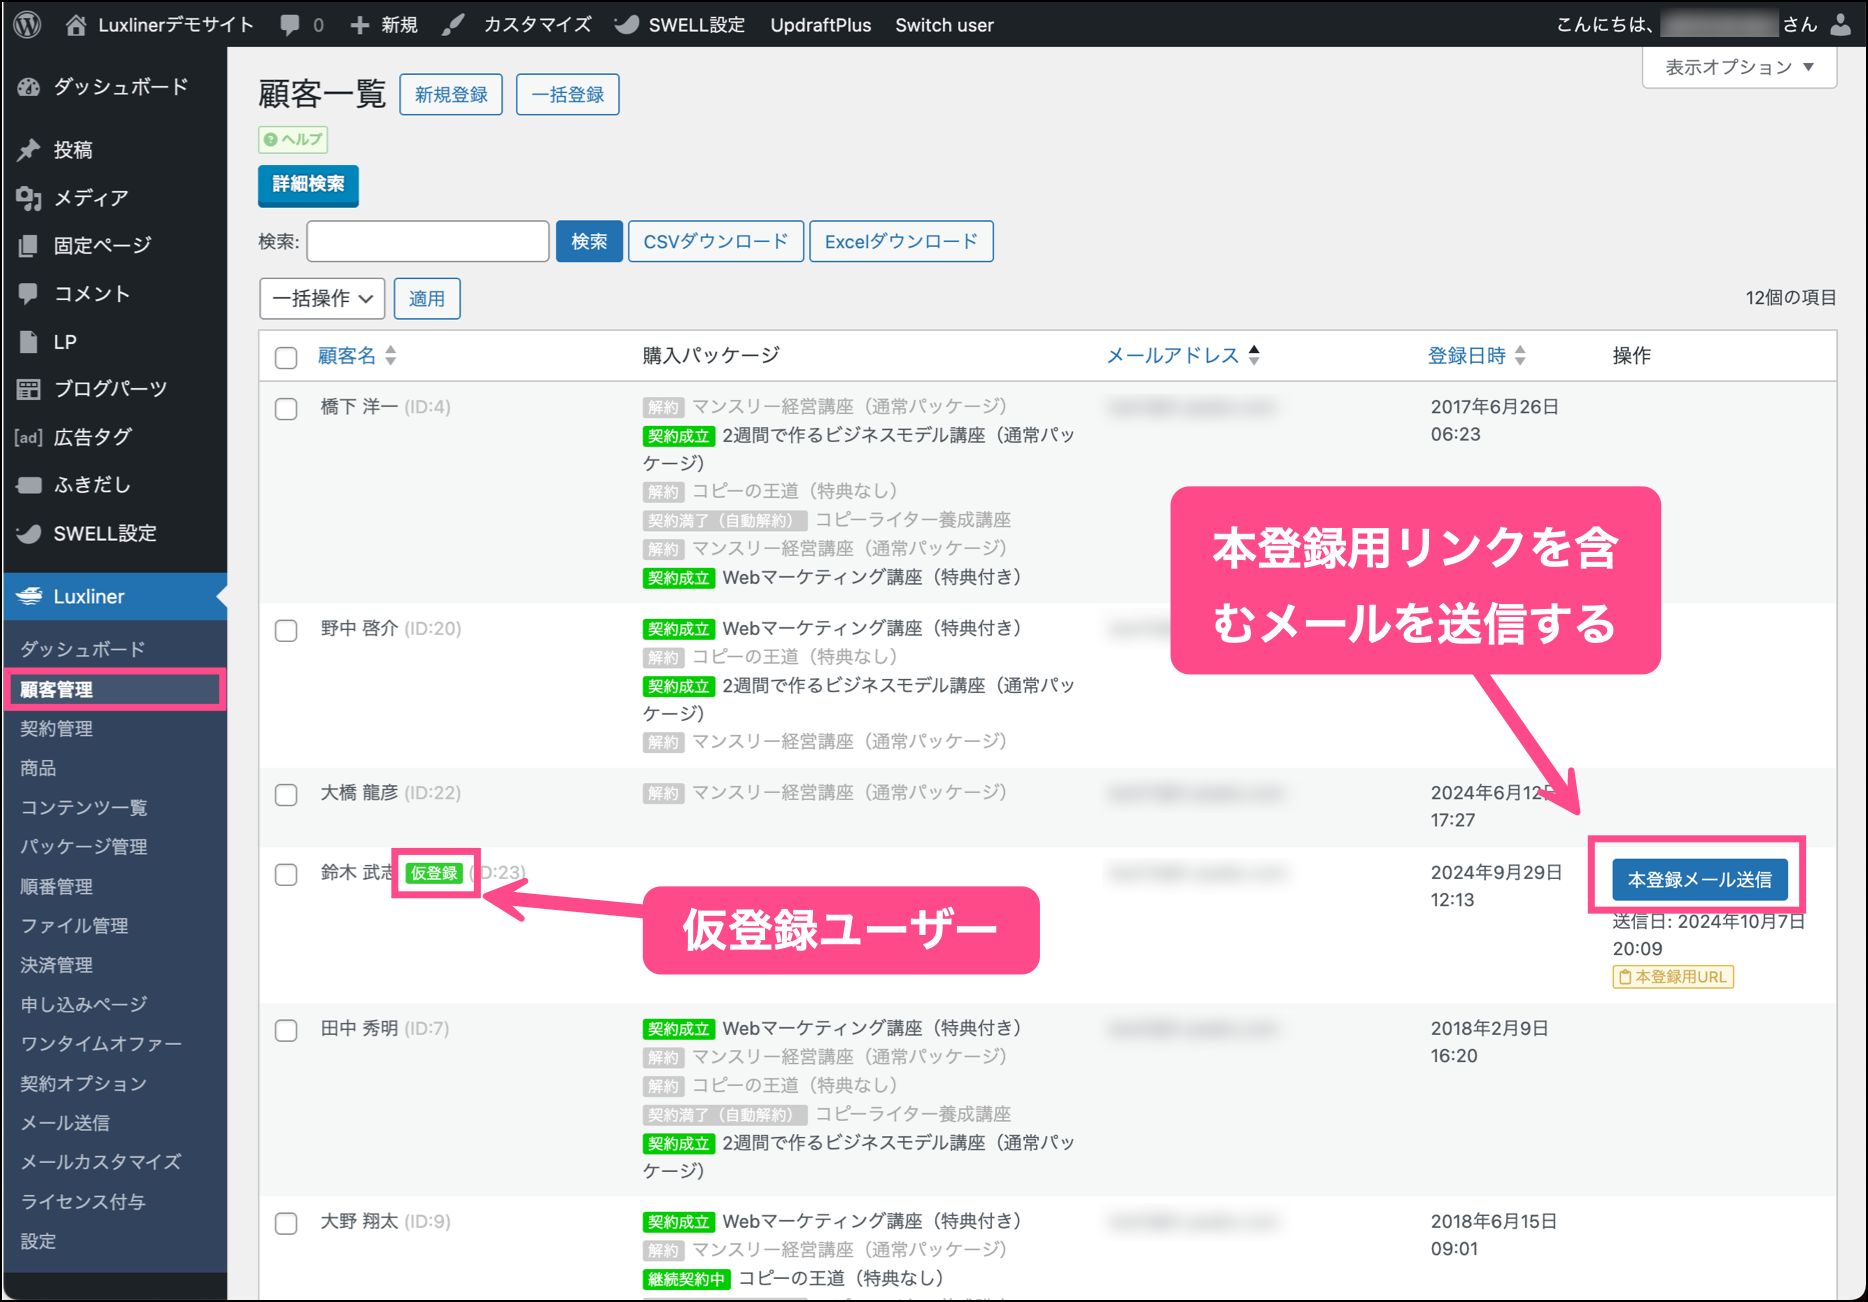Click the CSVダウンロード button
The width and height of the screenshot is (1868, 1302).
tap(715, 242)
